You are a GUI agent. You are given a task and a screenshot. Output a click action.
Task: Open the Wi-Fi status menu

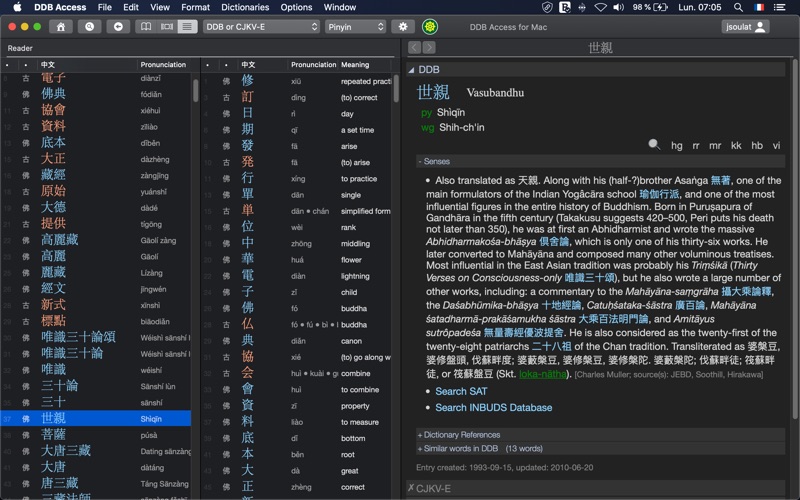[601, 7]
